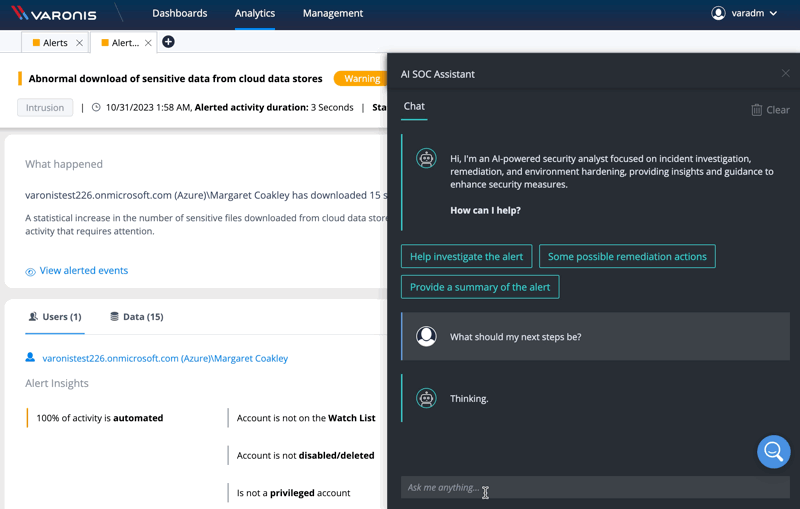Click the Intrusion category tag

[x=45, y=108]
